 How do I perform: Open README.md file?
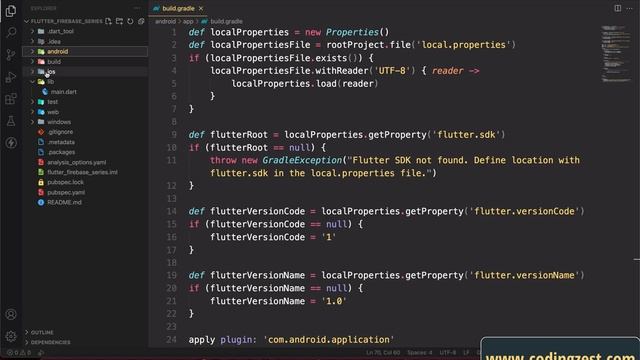[x=64, y=202]
